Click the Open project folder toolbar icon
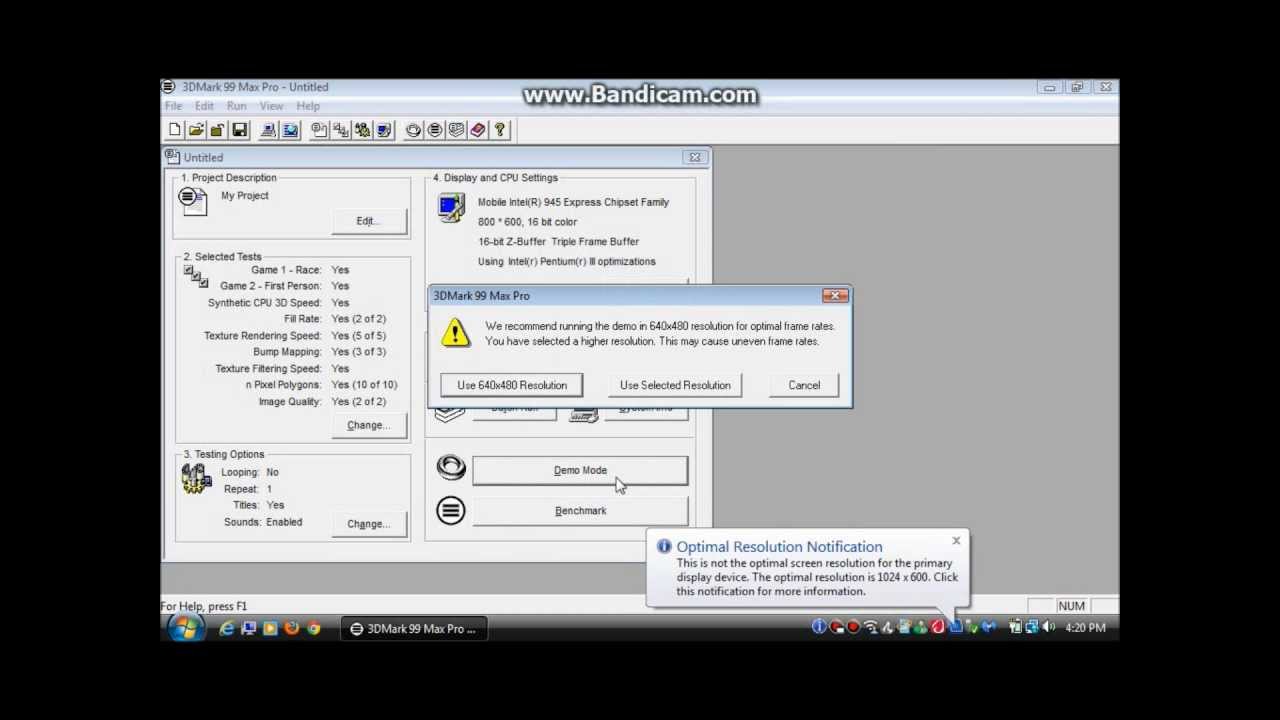The image size is (1280, 720). (196, 130)
